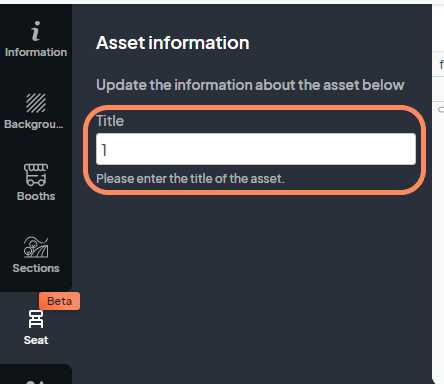
Task: Open the Information panel icon
Action: (36, 31)
